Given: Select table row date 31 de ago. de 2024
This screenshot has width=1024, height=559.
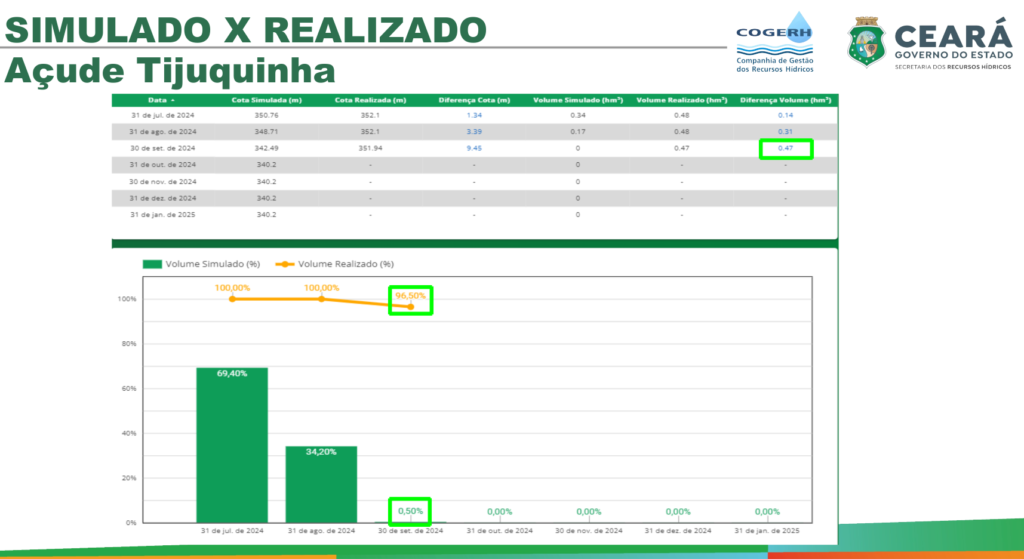Looking at the screenshot, I should (x=163, y=132).
